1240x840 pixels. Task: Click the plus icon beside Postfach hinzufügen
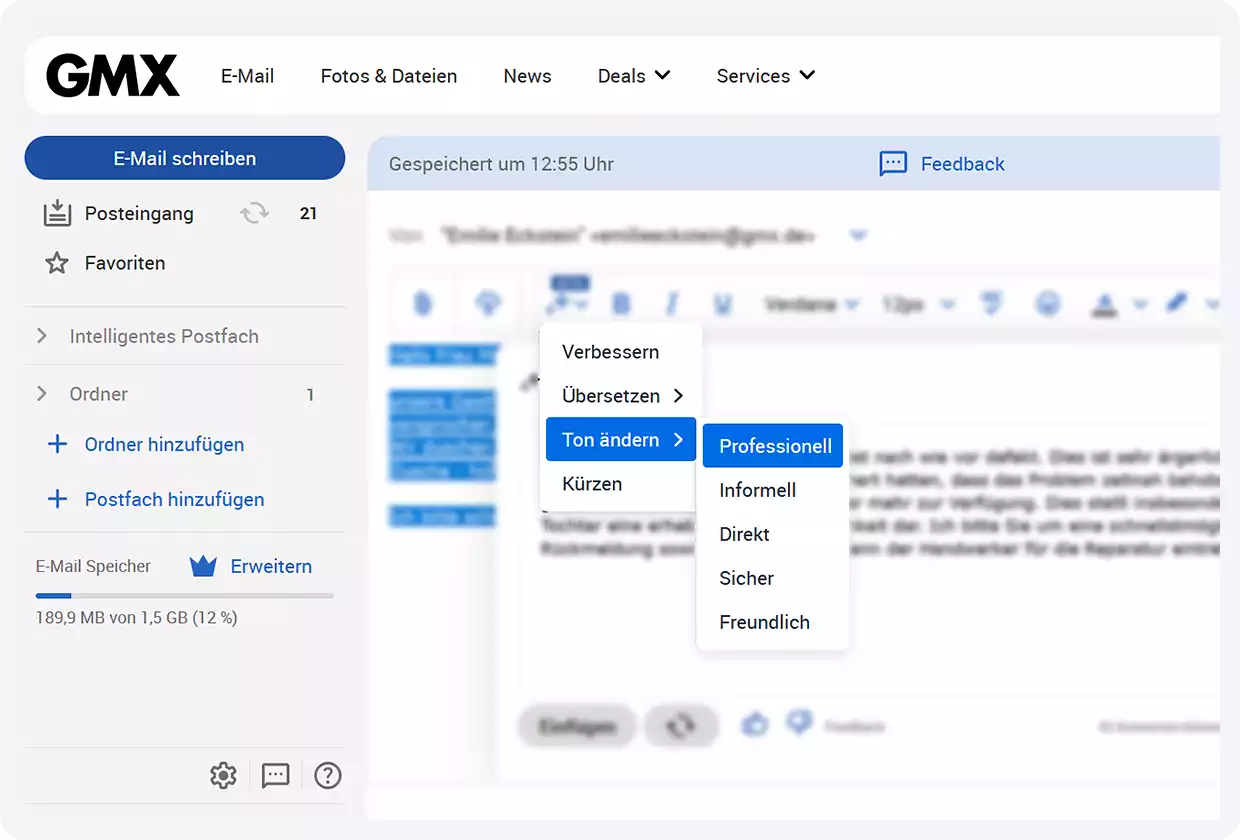pos(58,499)
